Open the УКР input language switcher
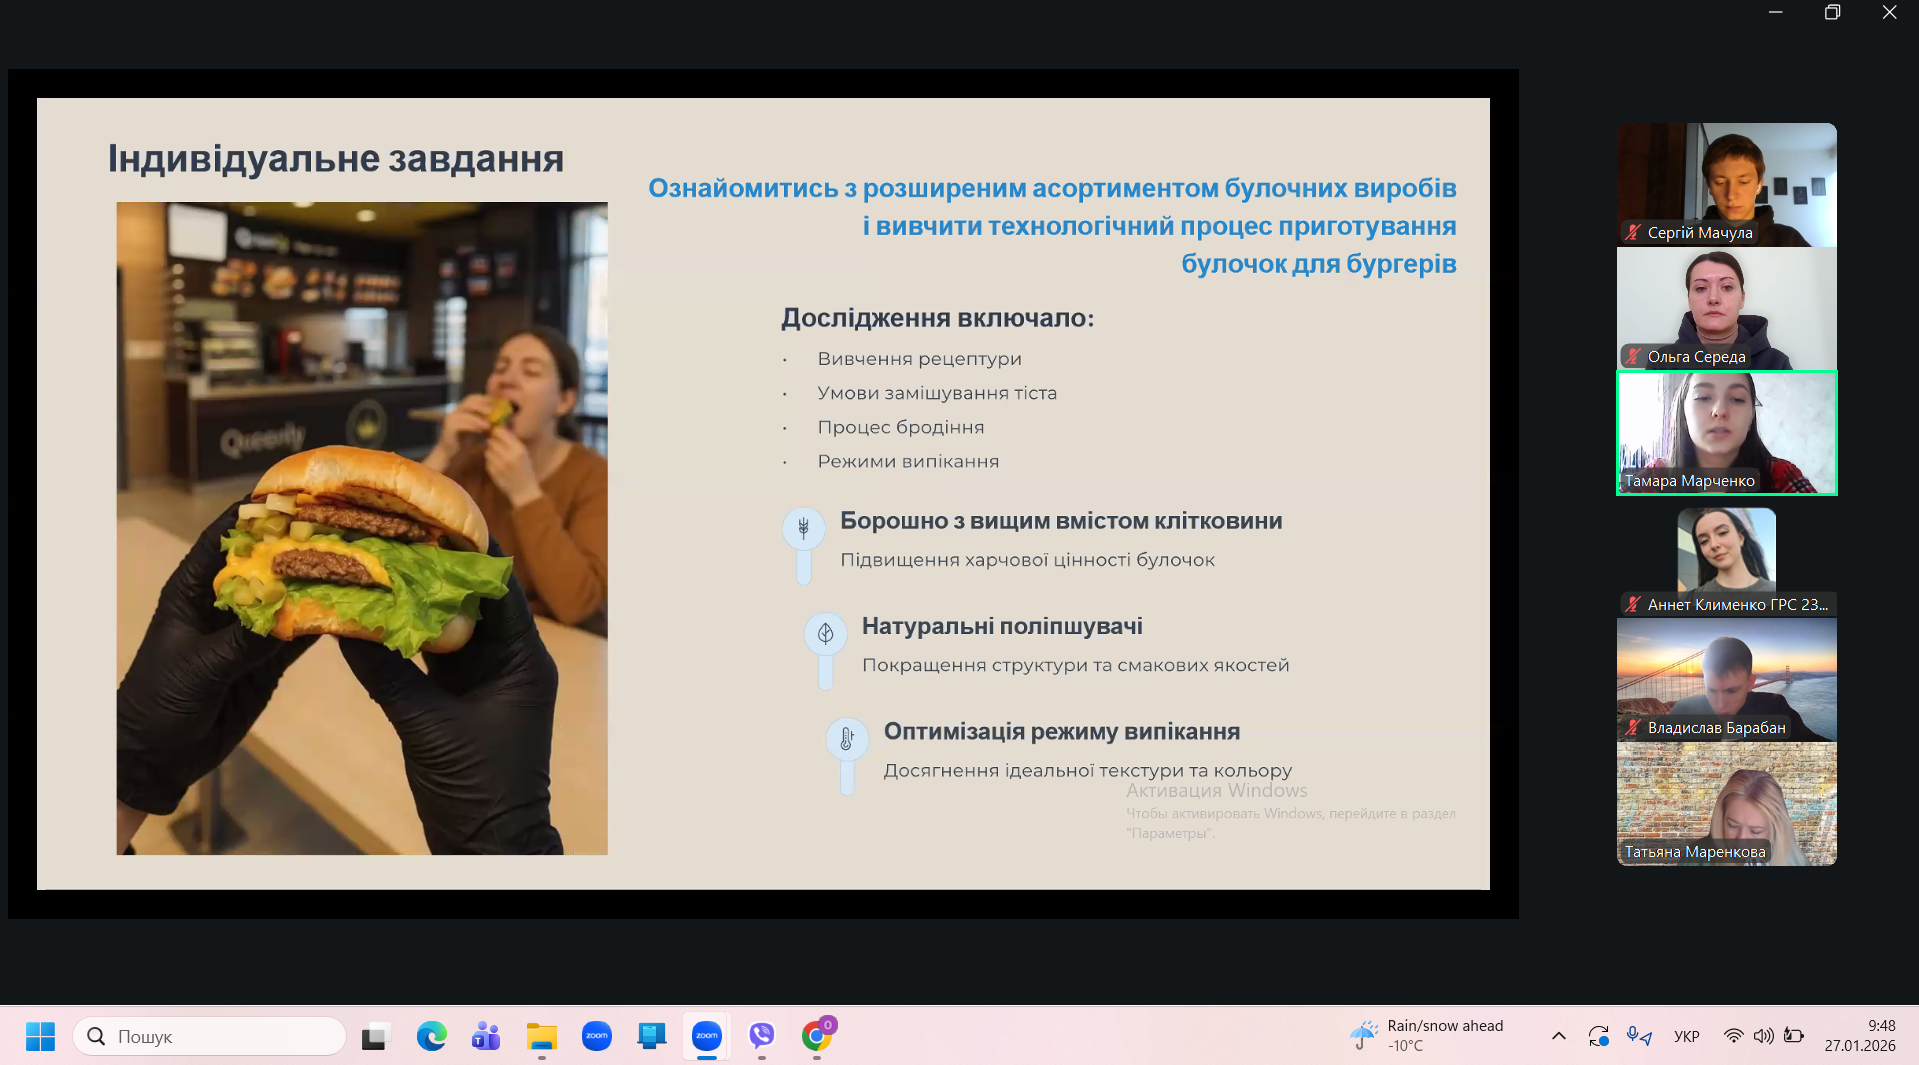 (1687, 1036)
